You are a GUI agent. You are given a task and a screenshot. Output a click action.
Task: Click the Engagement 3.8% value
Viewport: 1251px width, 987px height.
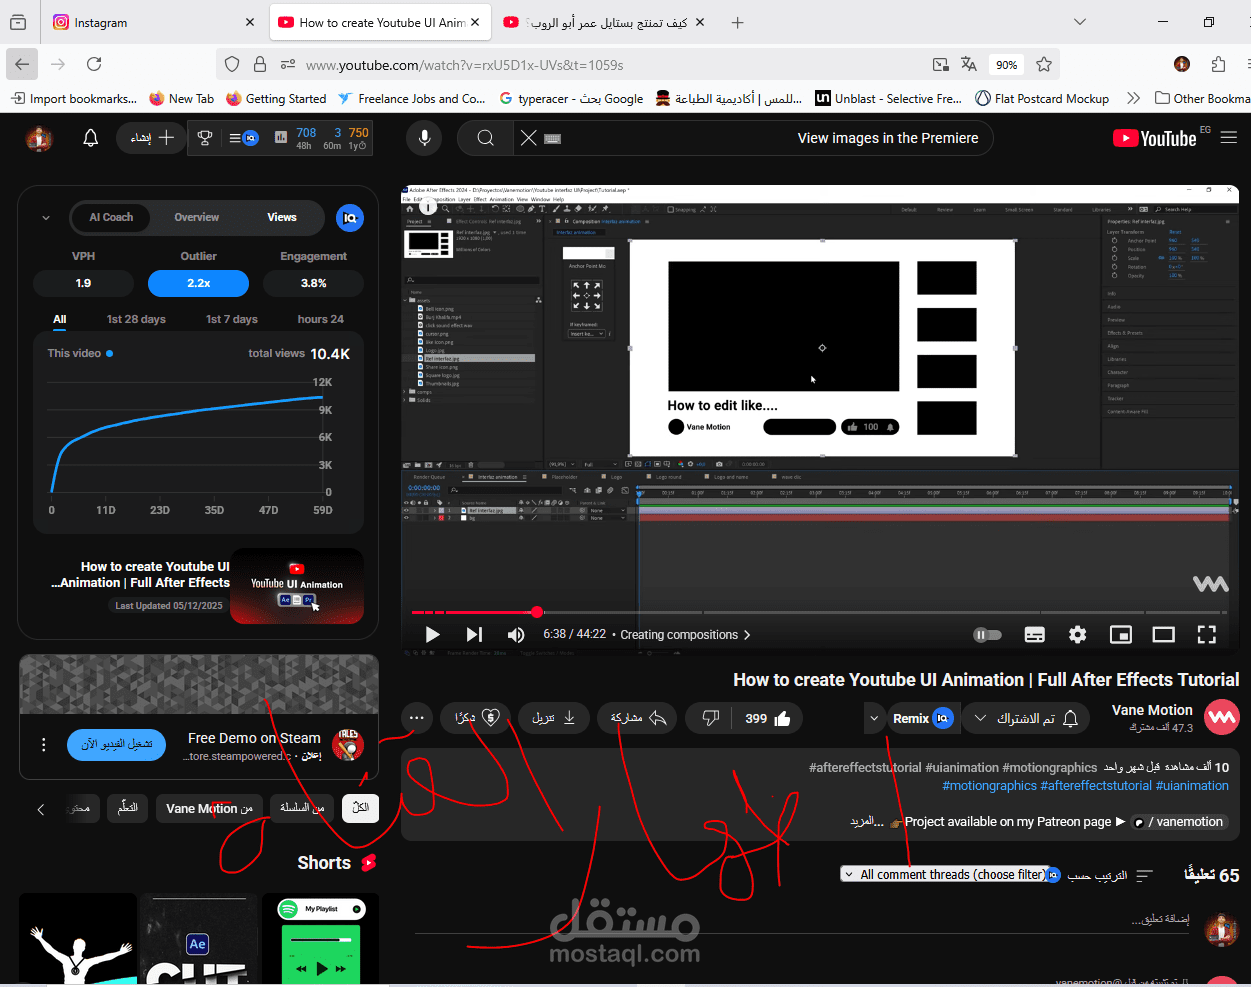(313, 283)
